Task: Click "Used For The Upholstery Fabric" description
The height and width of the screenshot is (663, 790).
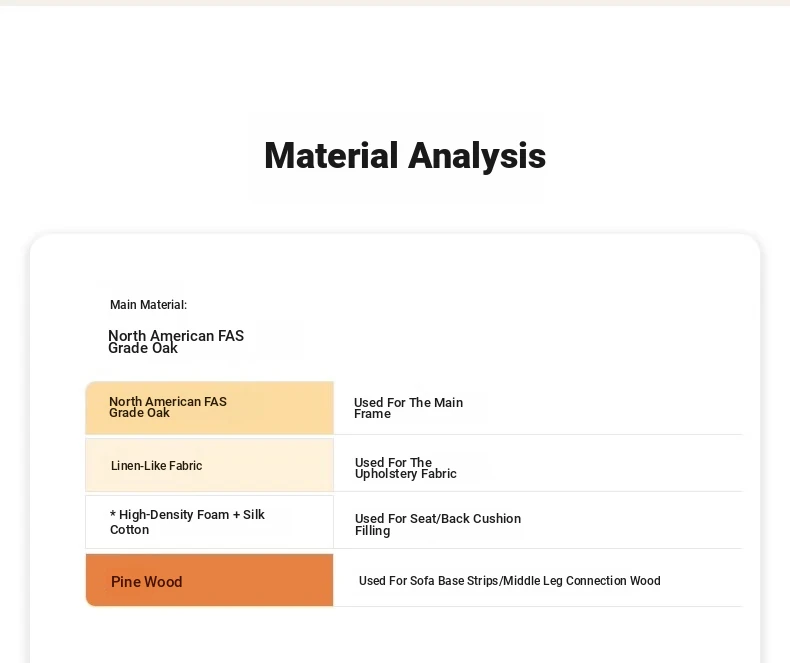Action: (x=405, y=468)
